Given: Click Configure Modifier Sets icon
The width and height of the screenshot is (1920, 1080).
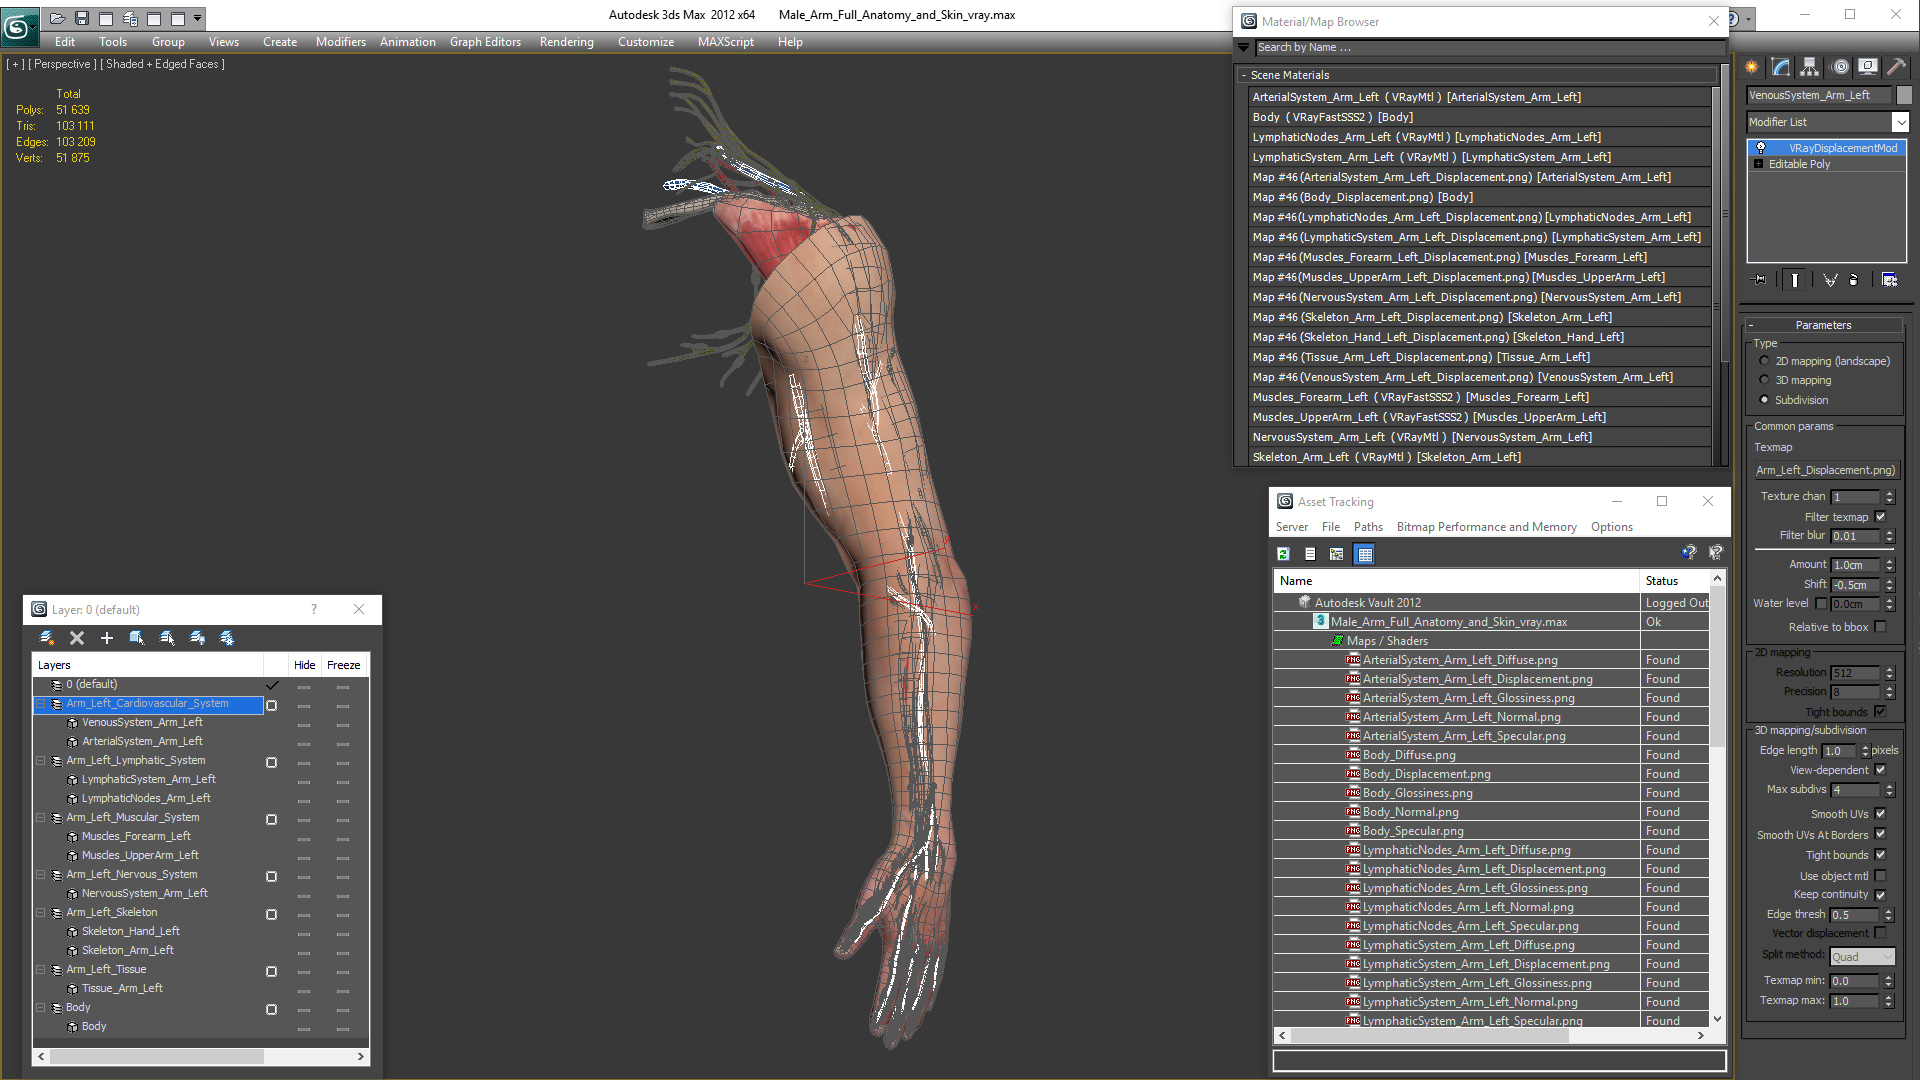Looking at the screenshot, I should [x=1889, y=280].
